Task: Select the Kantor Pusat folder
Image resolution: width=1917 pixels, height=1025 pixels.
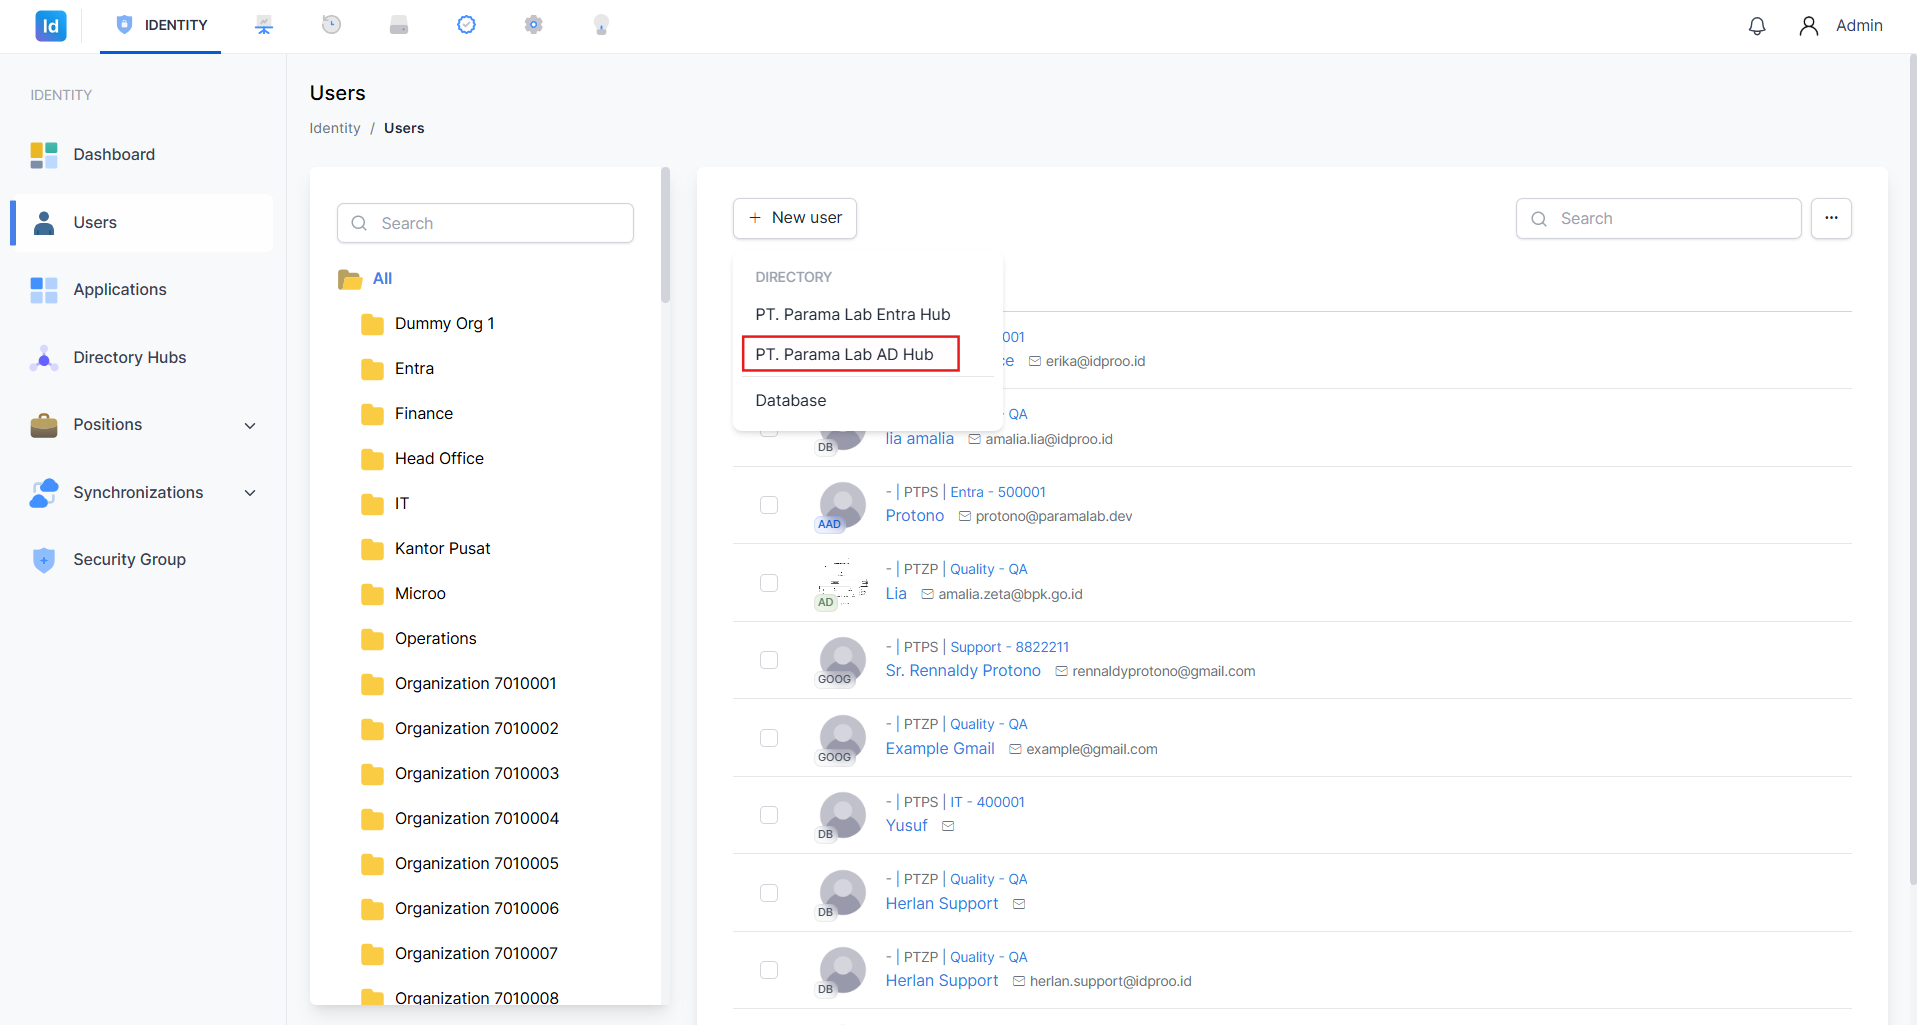Action: click(x=443, y=549)
